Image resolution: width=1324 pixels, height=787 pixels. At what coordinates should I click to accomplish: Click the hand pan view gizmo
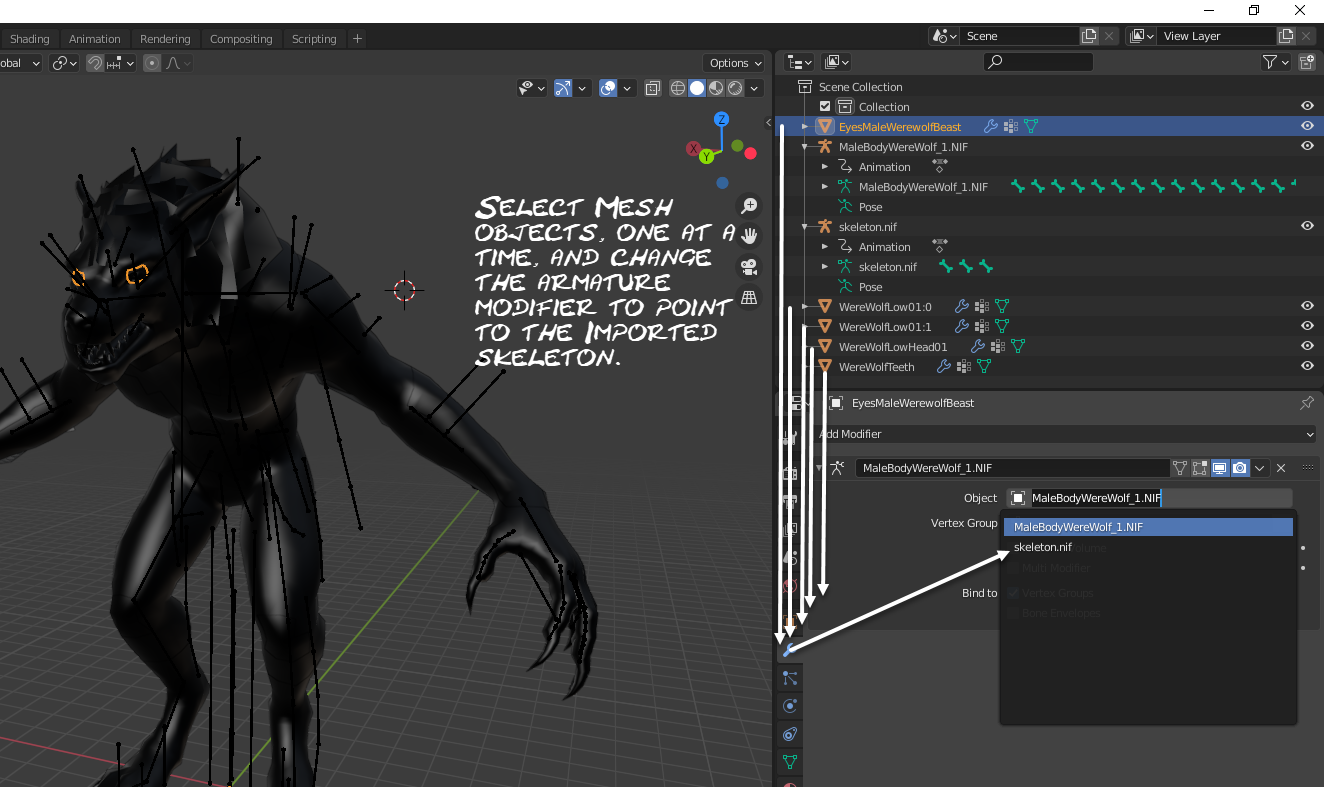pyautogui.click(x=748, y=237)
